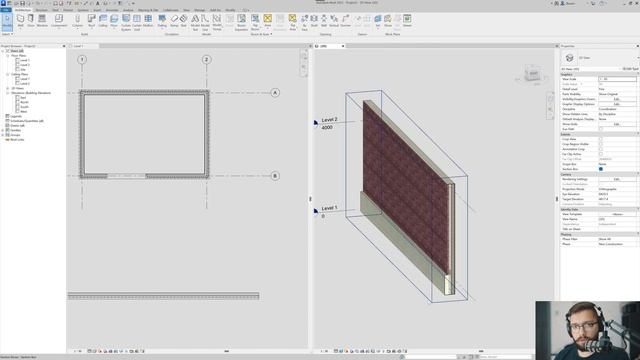Select Site floor plan in Project Browser
This screenshot has width=640, height=360.
(23, 70)
